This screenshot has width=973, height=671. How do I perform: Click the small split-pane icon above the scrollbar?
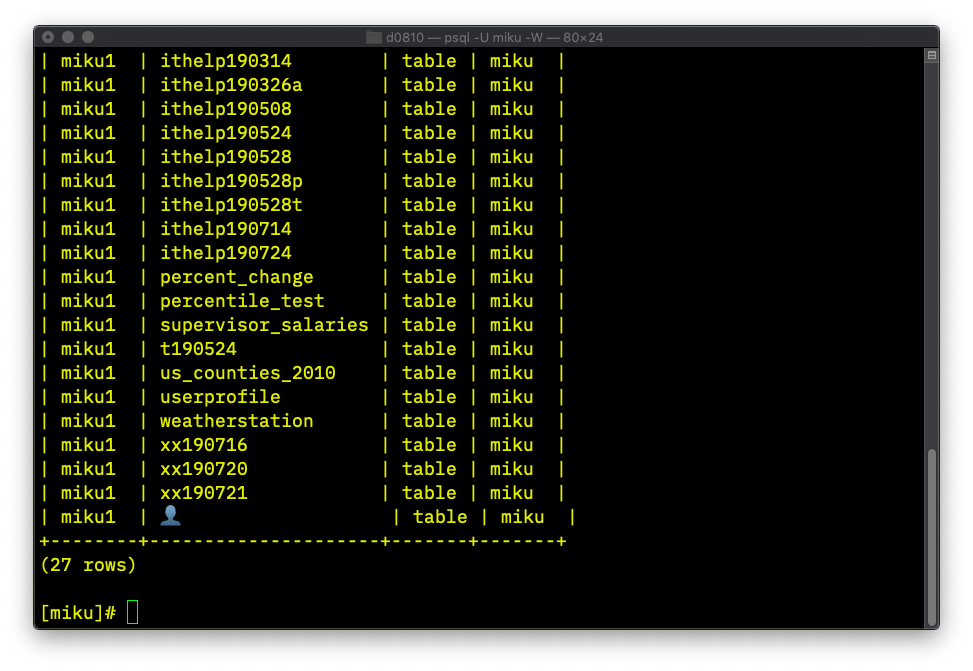(x=931, y=55)
